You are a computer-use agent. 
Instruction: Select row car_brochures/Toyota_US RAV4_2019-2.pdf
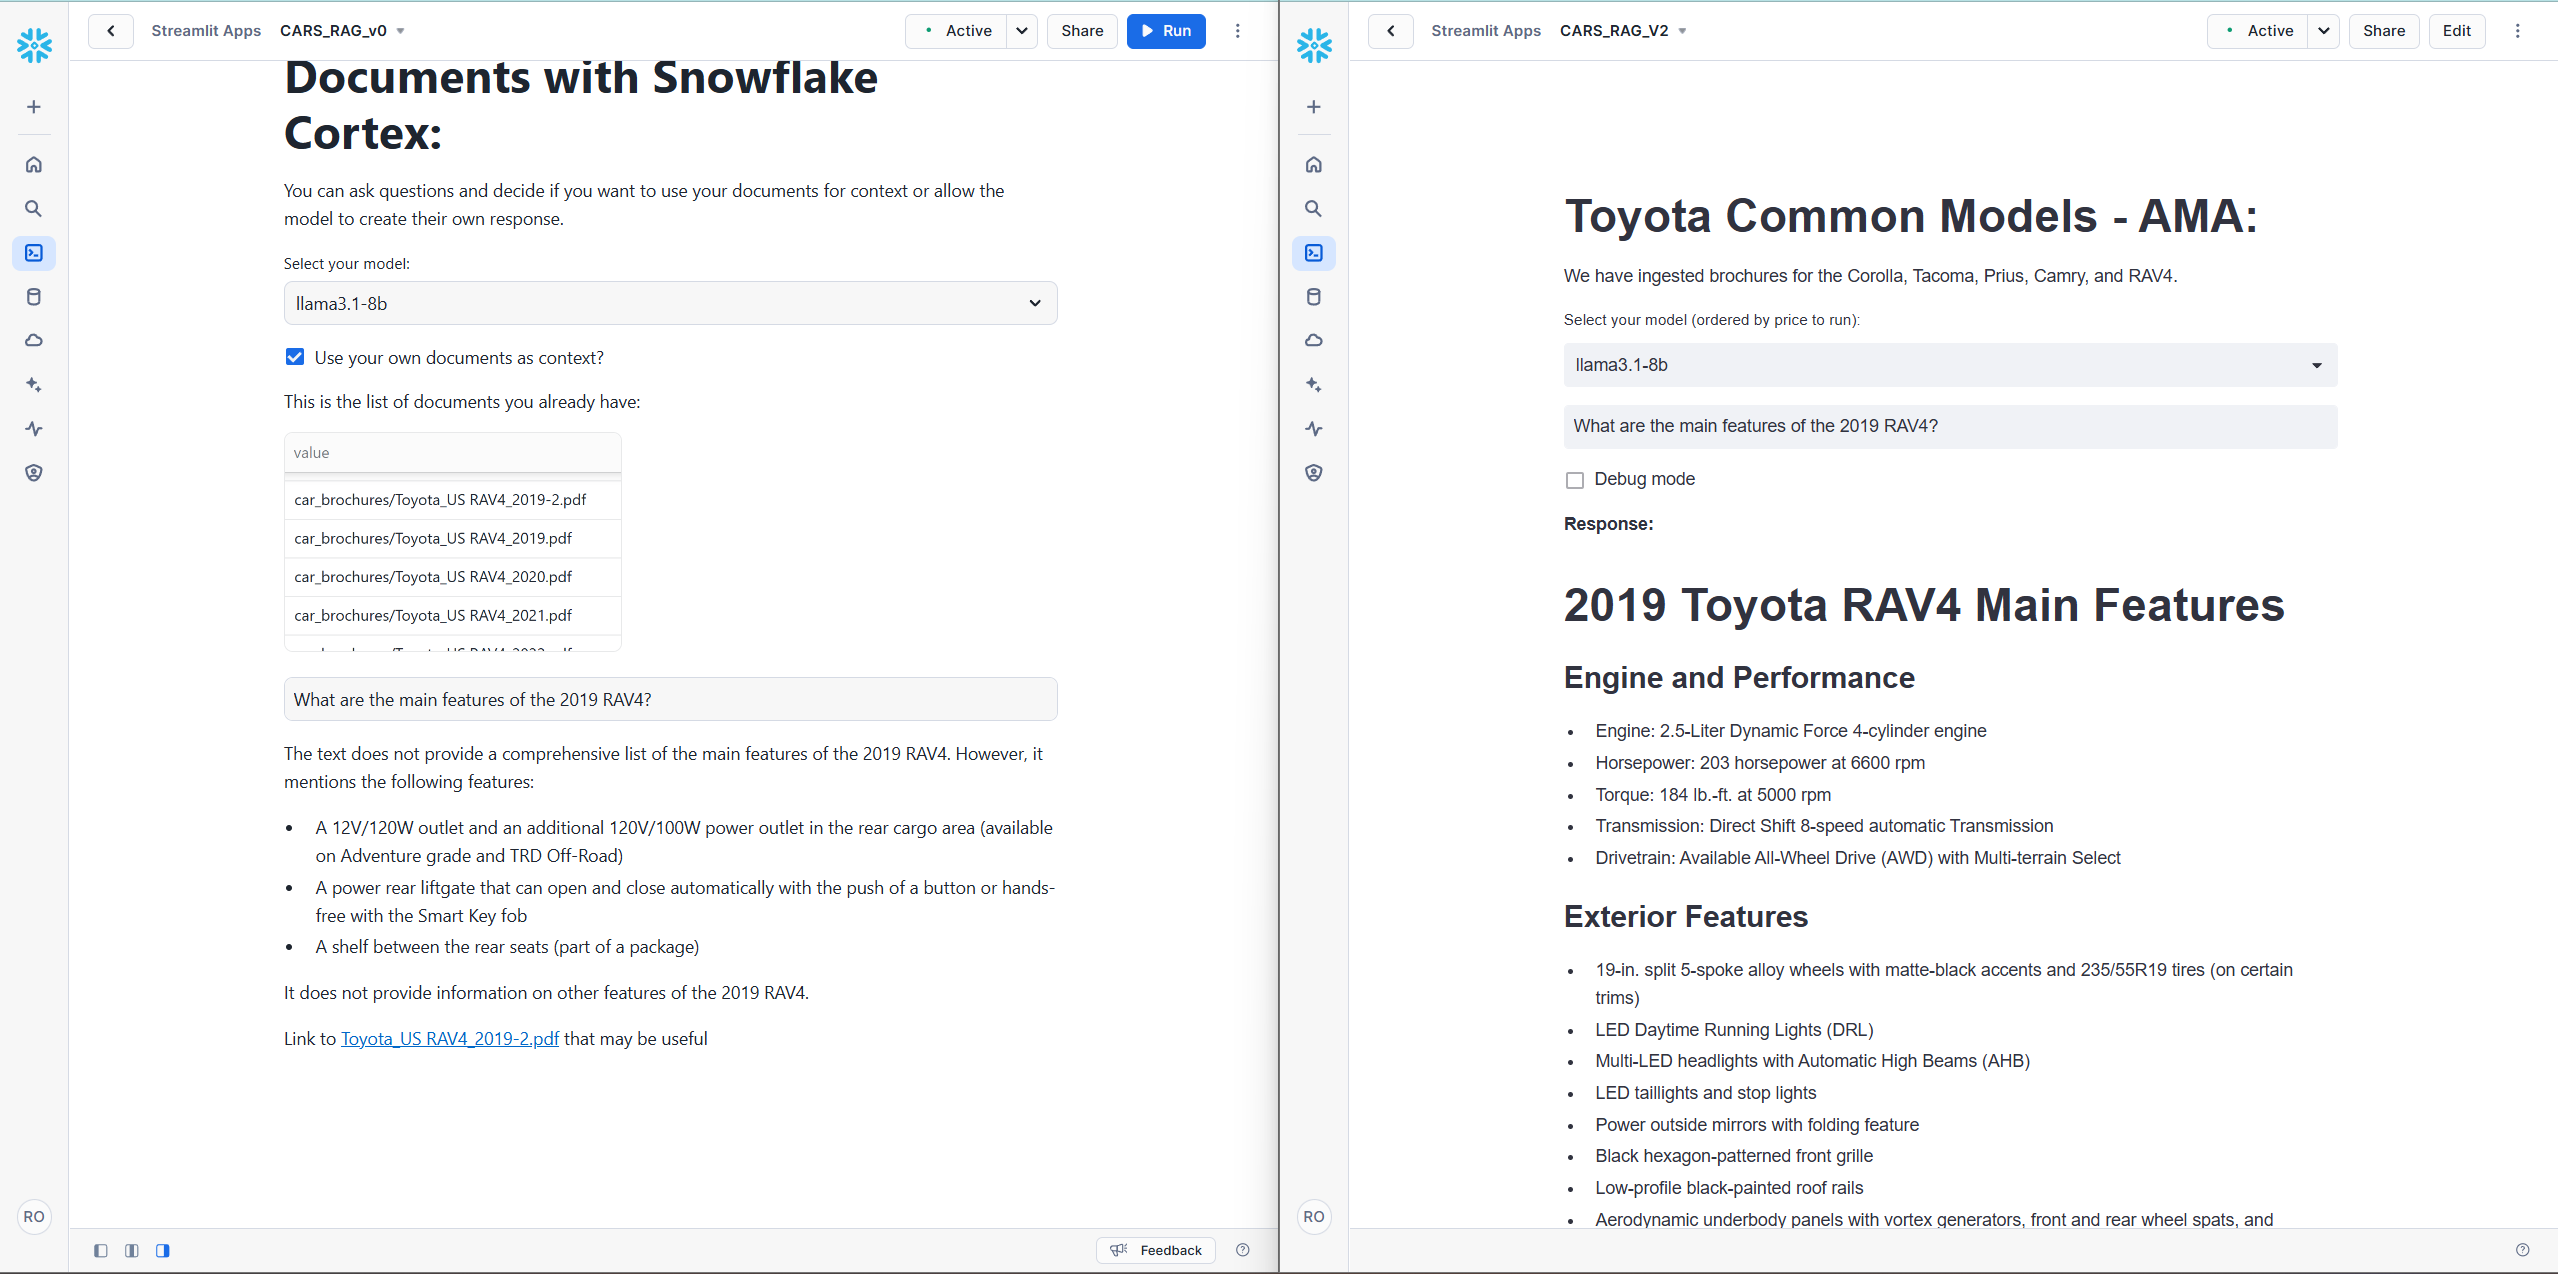click(x=453, y=500)
